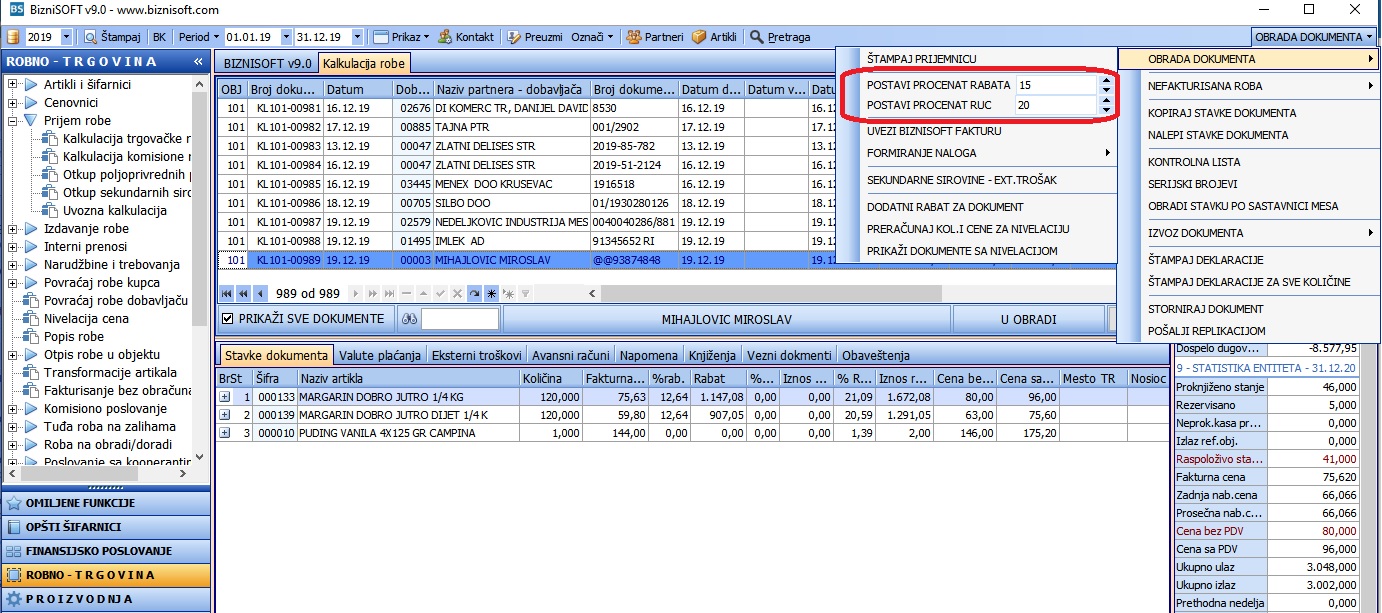
Task: Switch to the Kalkulacija robe tab
Action: [x=364, y=63]
